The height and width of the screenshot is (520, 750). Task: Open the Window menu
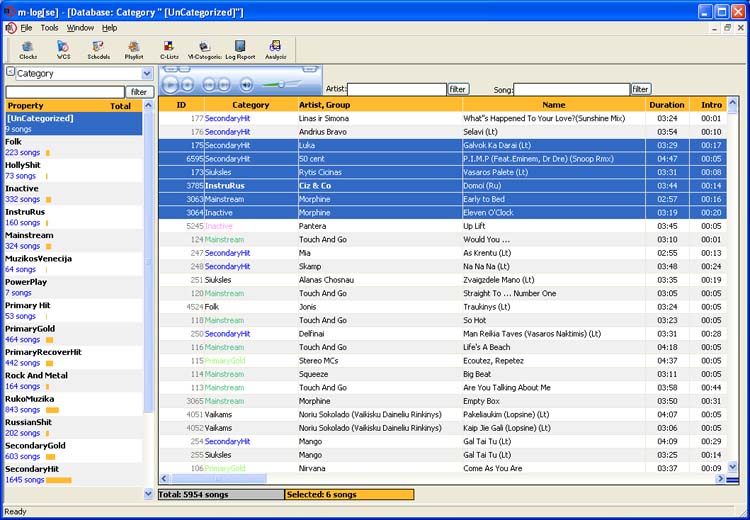click(x=80, y=28)
